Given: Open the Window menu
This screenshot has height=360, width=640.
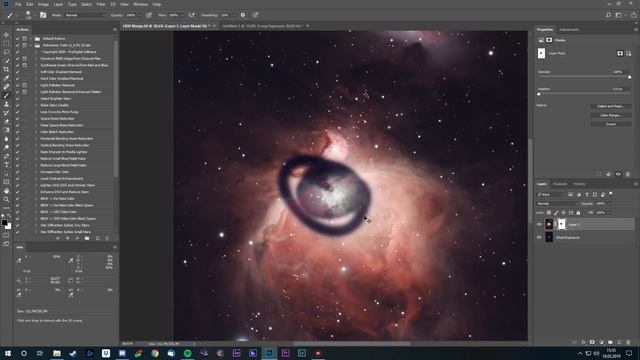Looking at the screenshot, I should pyautogui.click(x=140, y=4).
